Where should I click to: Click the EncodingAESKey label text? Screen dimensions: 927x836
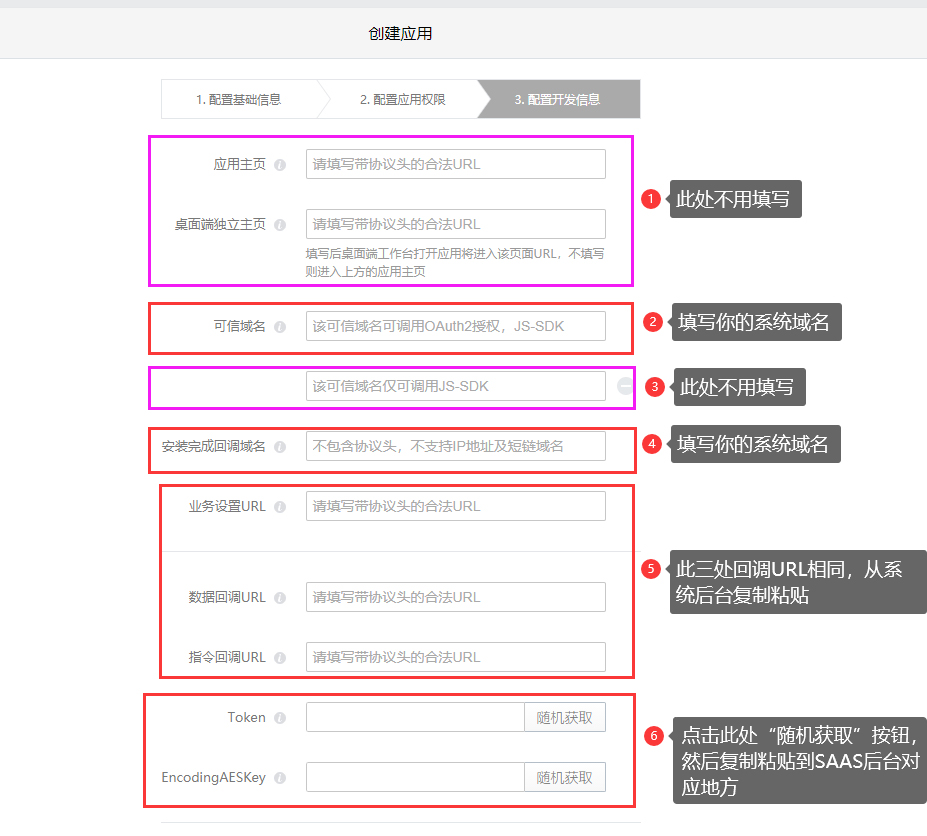pos(213,777)
